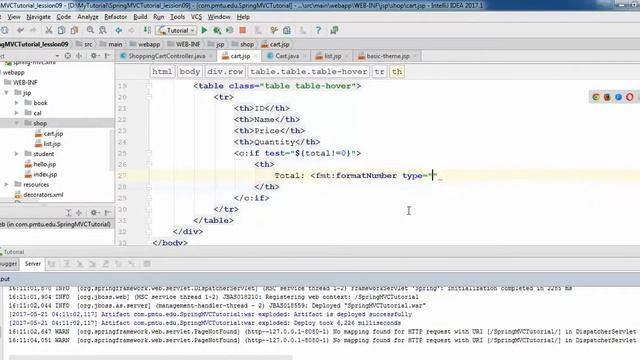
Task: Click the Find magnifier icon
Action: pyautogui.click(x=90, y=30)
